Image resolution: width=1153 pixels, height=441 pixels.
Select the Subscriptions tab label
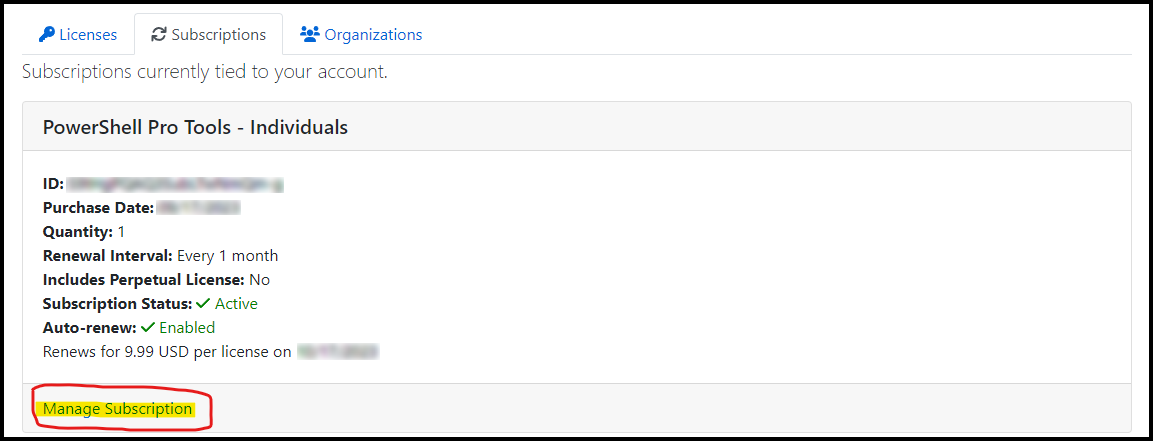tap(218, 35)
